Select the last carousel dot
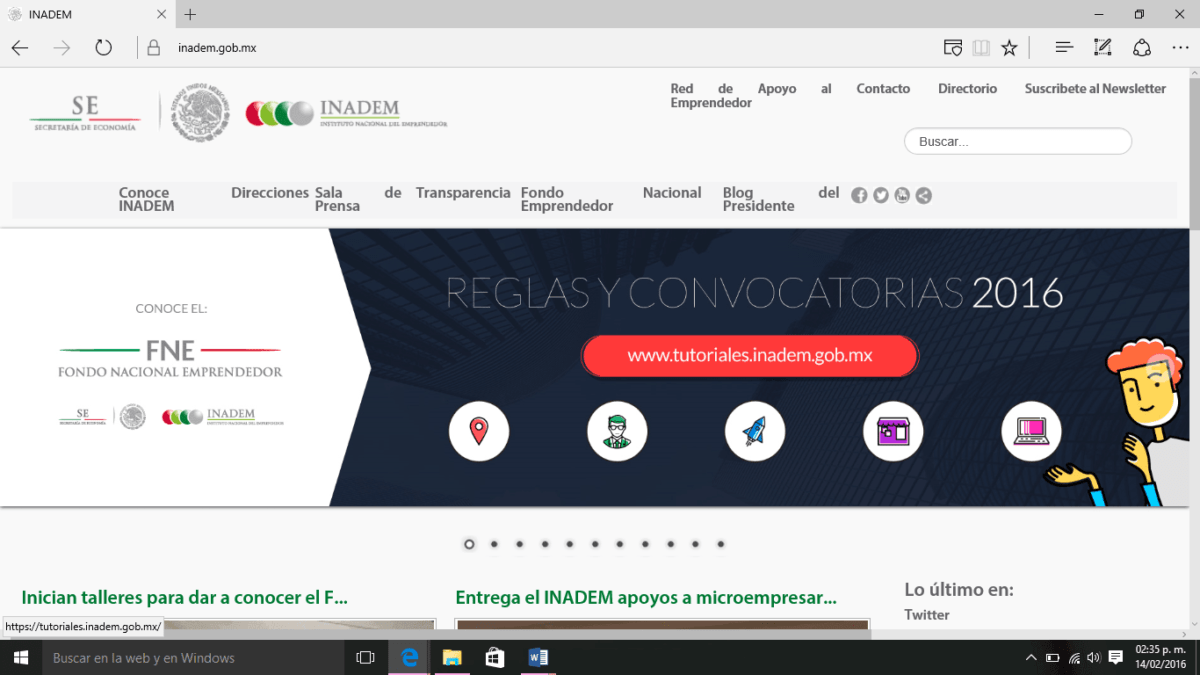This screenshot has width=1200, height=675. click(720, 544)
